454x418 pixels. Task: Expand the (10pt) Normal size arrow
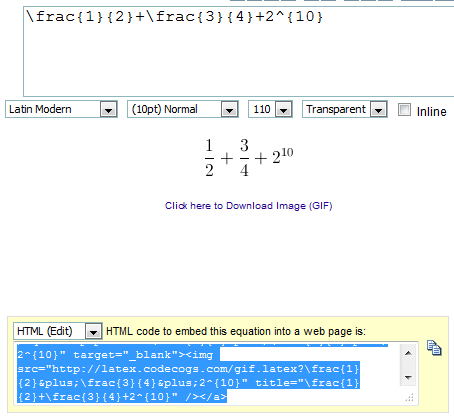coord(229,109)
